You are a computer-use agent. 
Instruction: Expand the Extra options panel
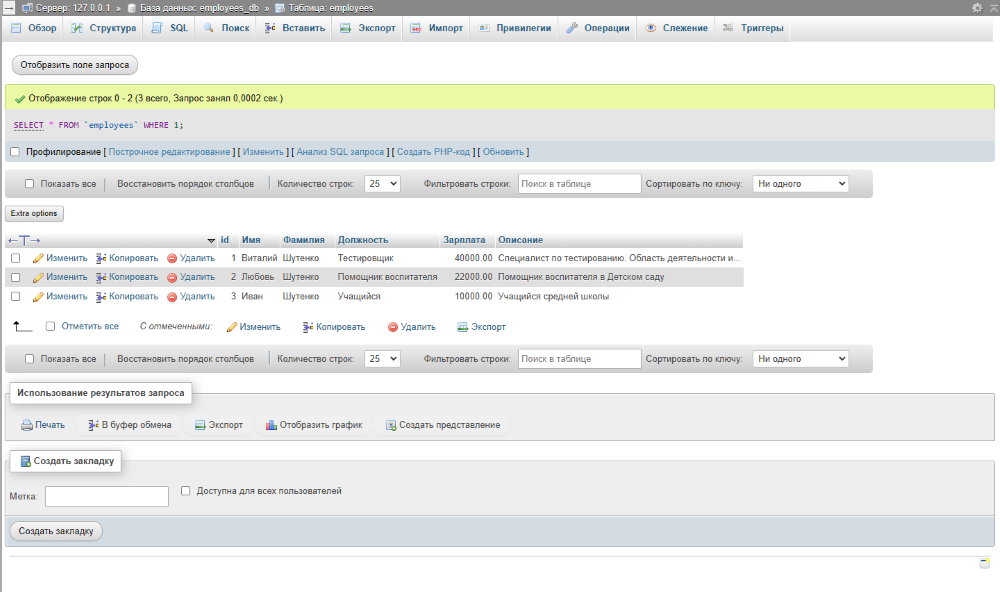pos(34,213)
